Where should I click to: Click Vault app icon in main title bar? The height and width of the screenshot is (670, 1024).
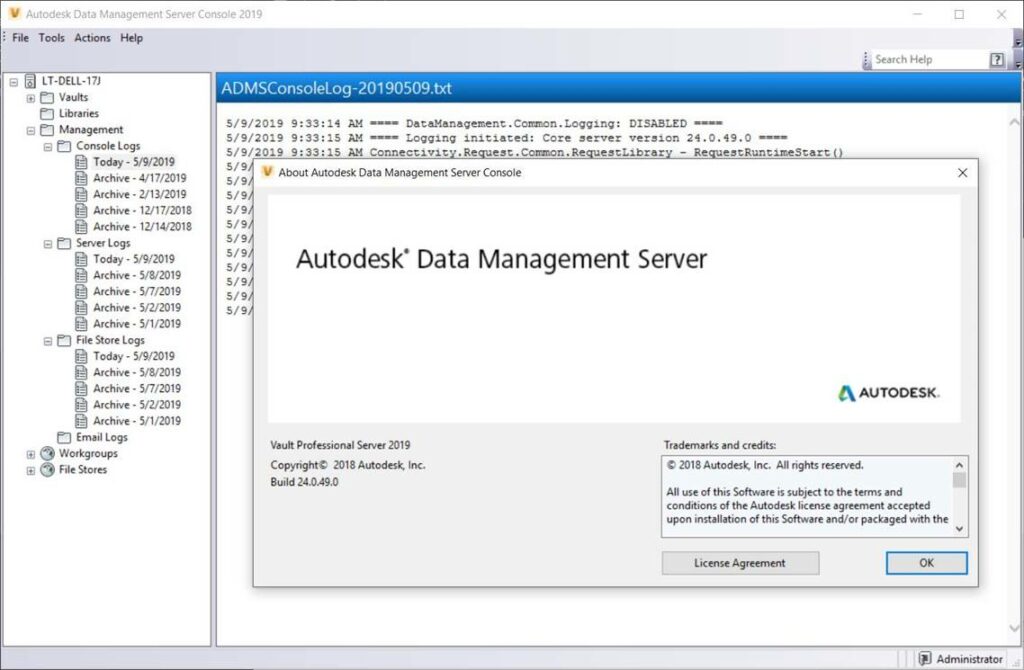pyautogui.click(x=14, y=13)
